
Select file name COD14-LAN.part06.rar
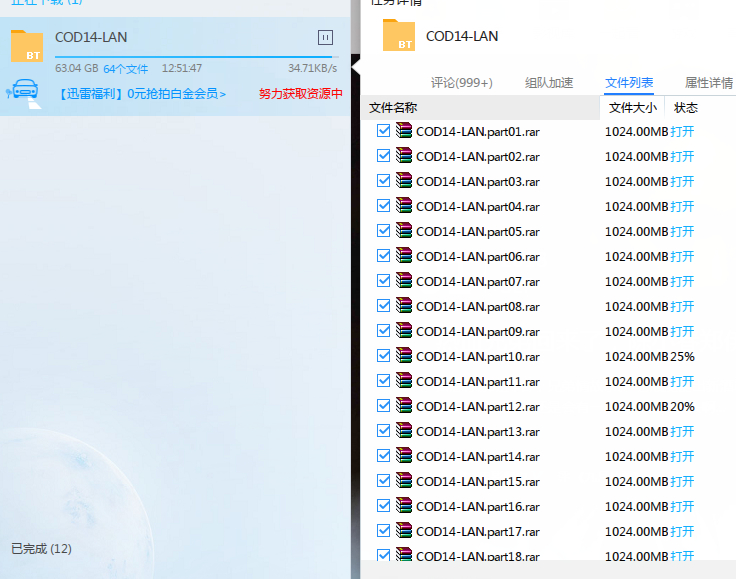tap(478, 257)
